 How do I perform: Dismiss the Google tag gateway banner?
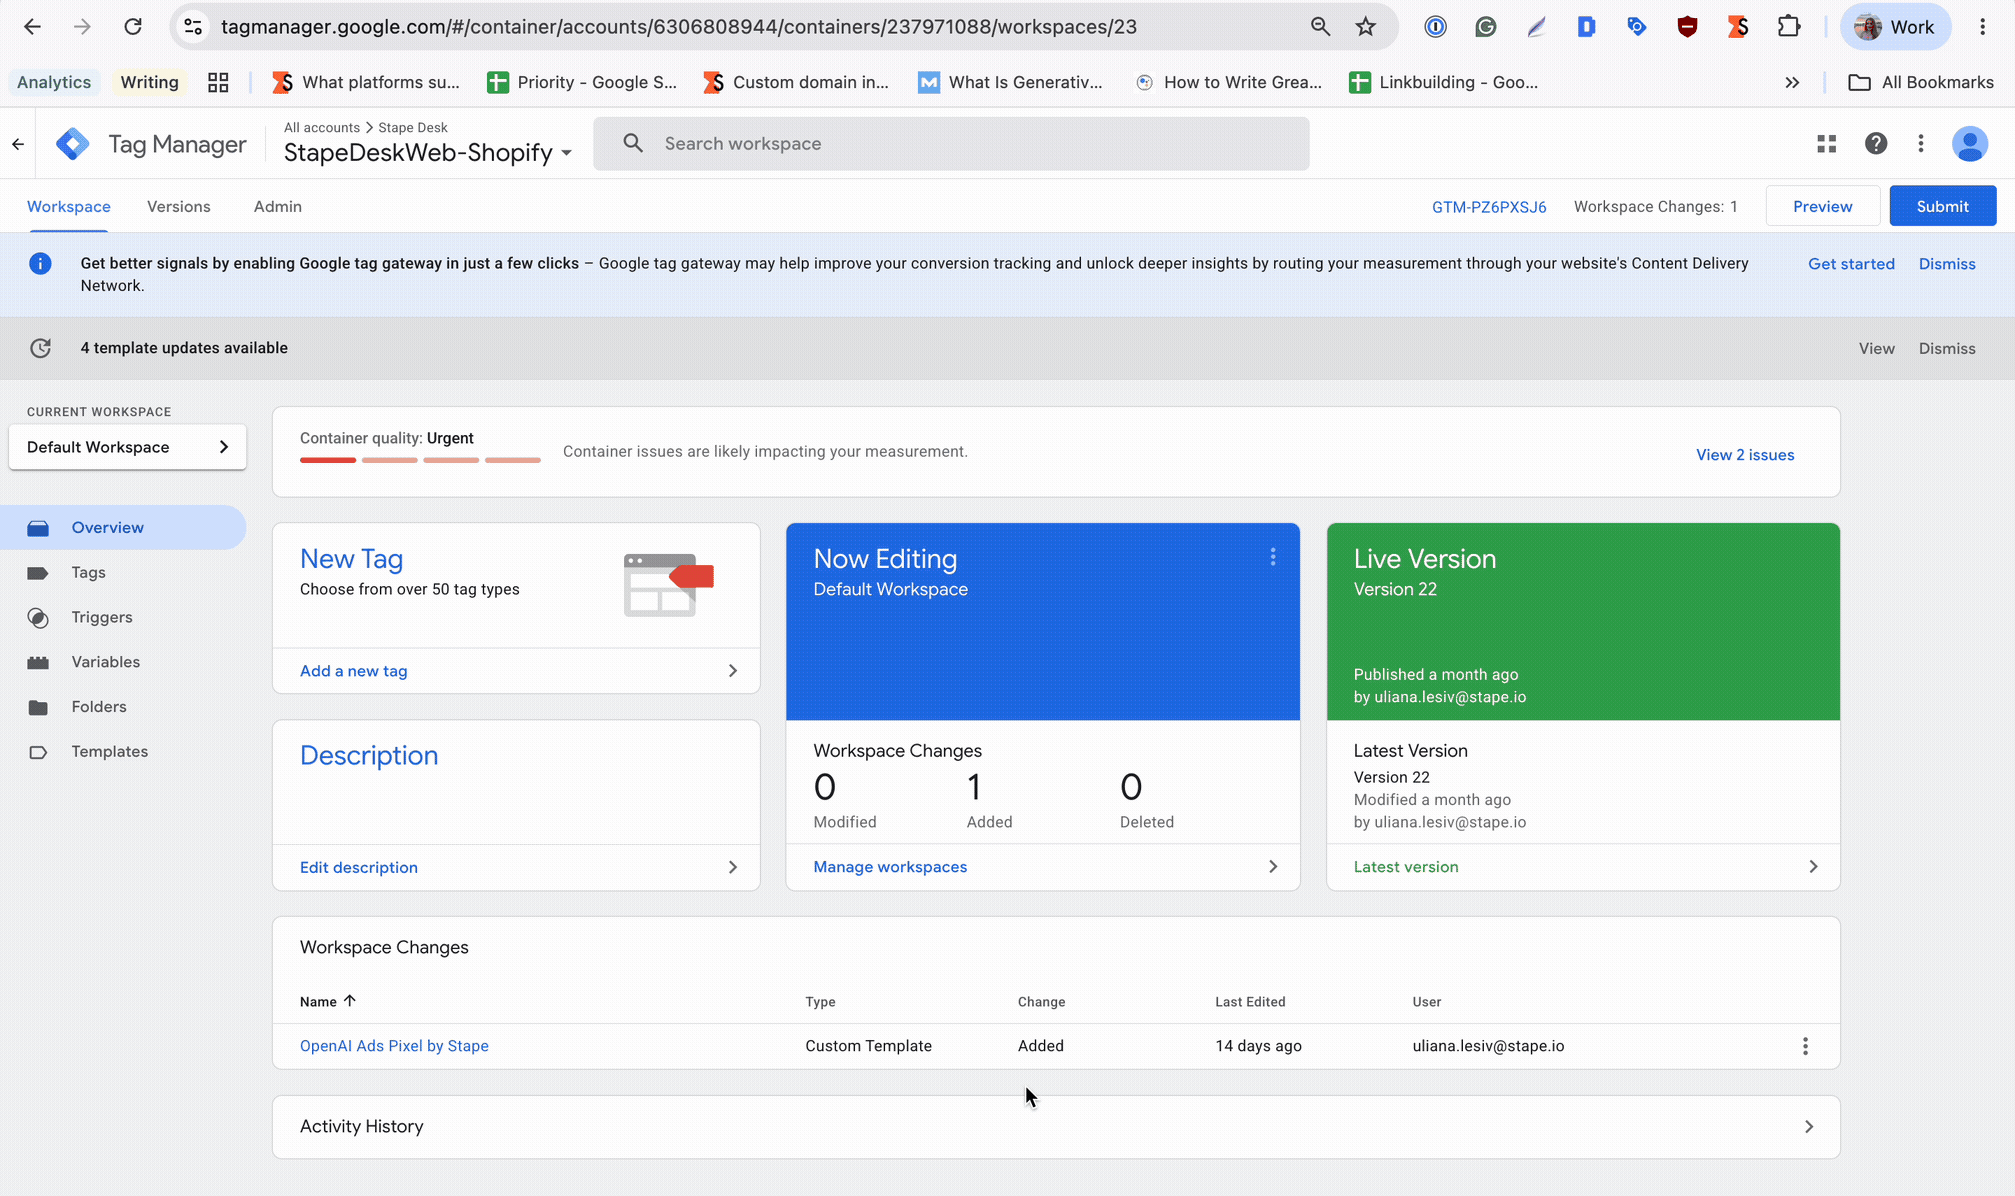click(x=1947, y=264)
